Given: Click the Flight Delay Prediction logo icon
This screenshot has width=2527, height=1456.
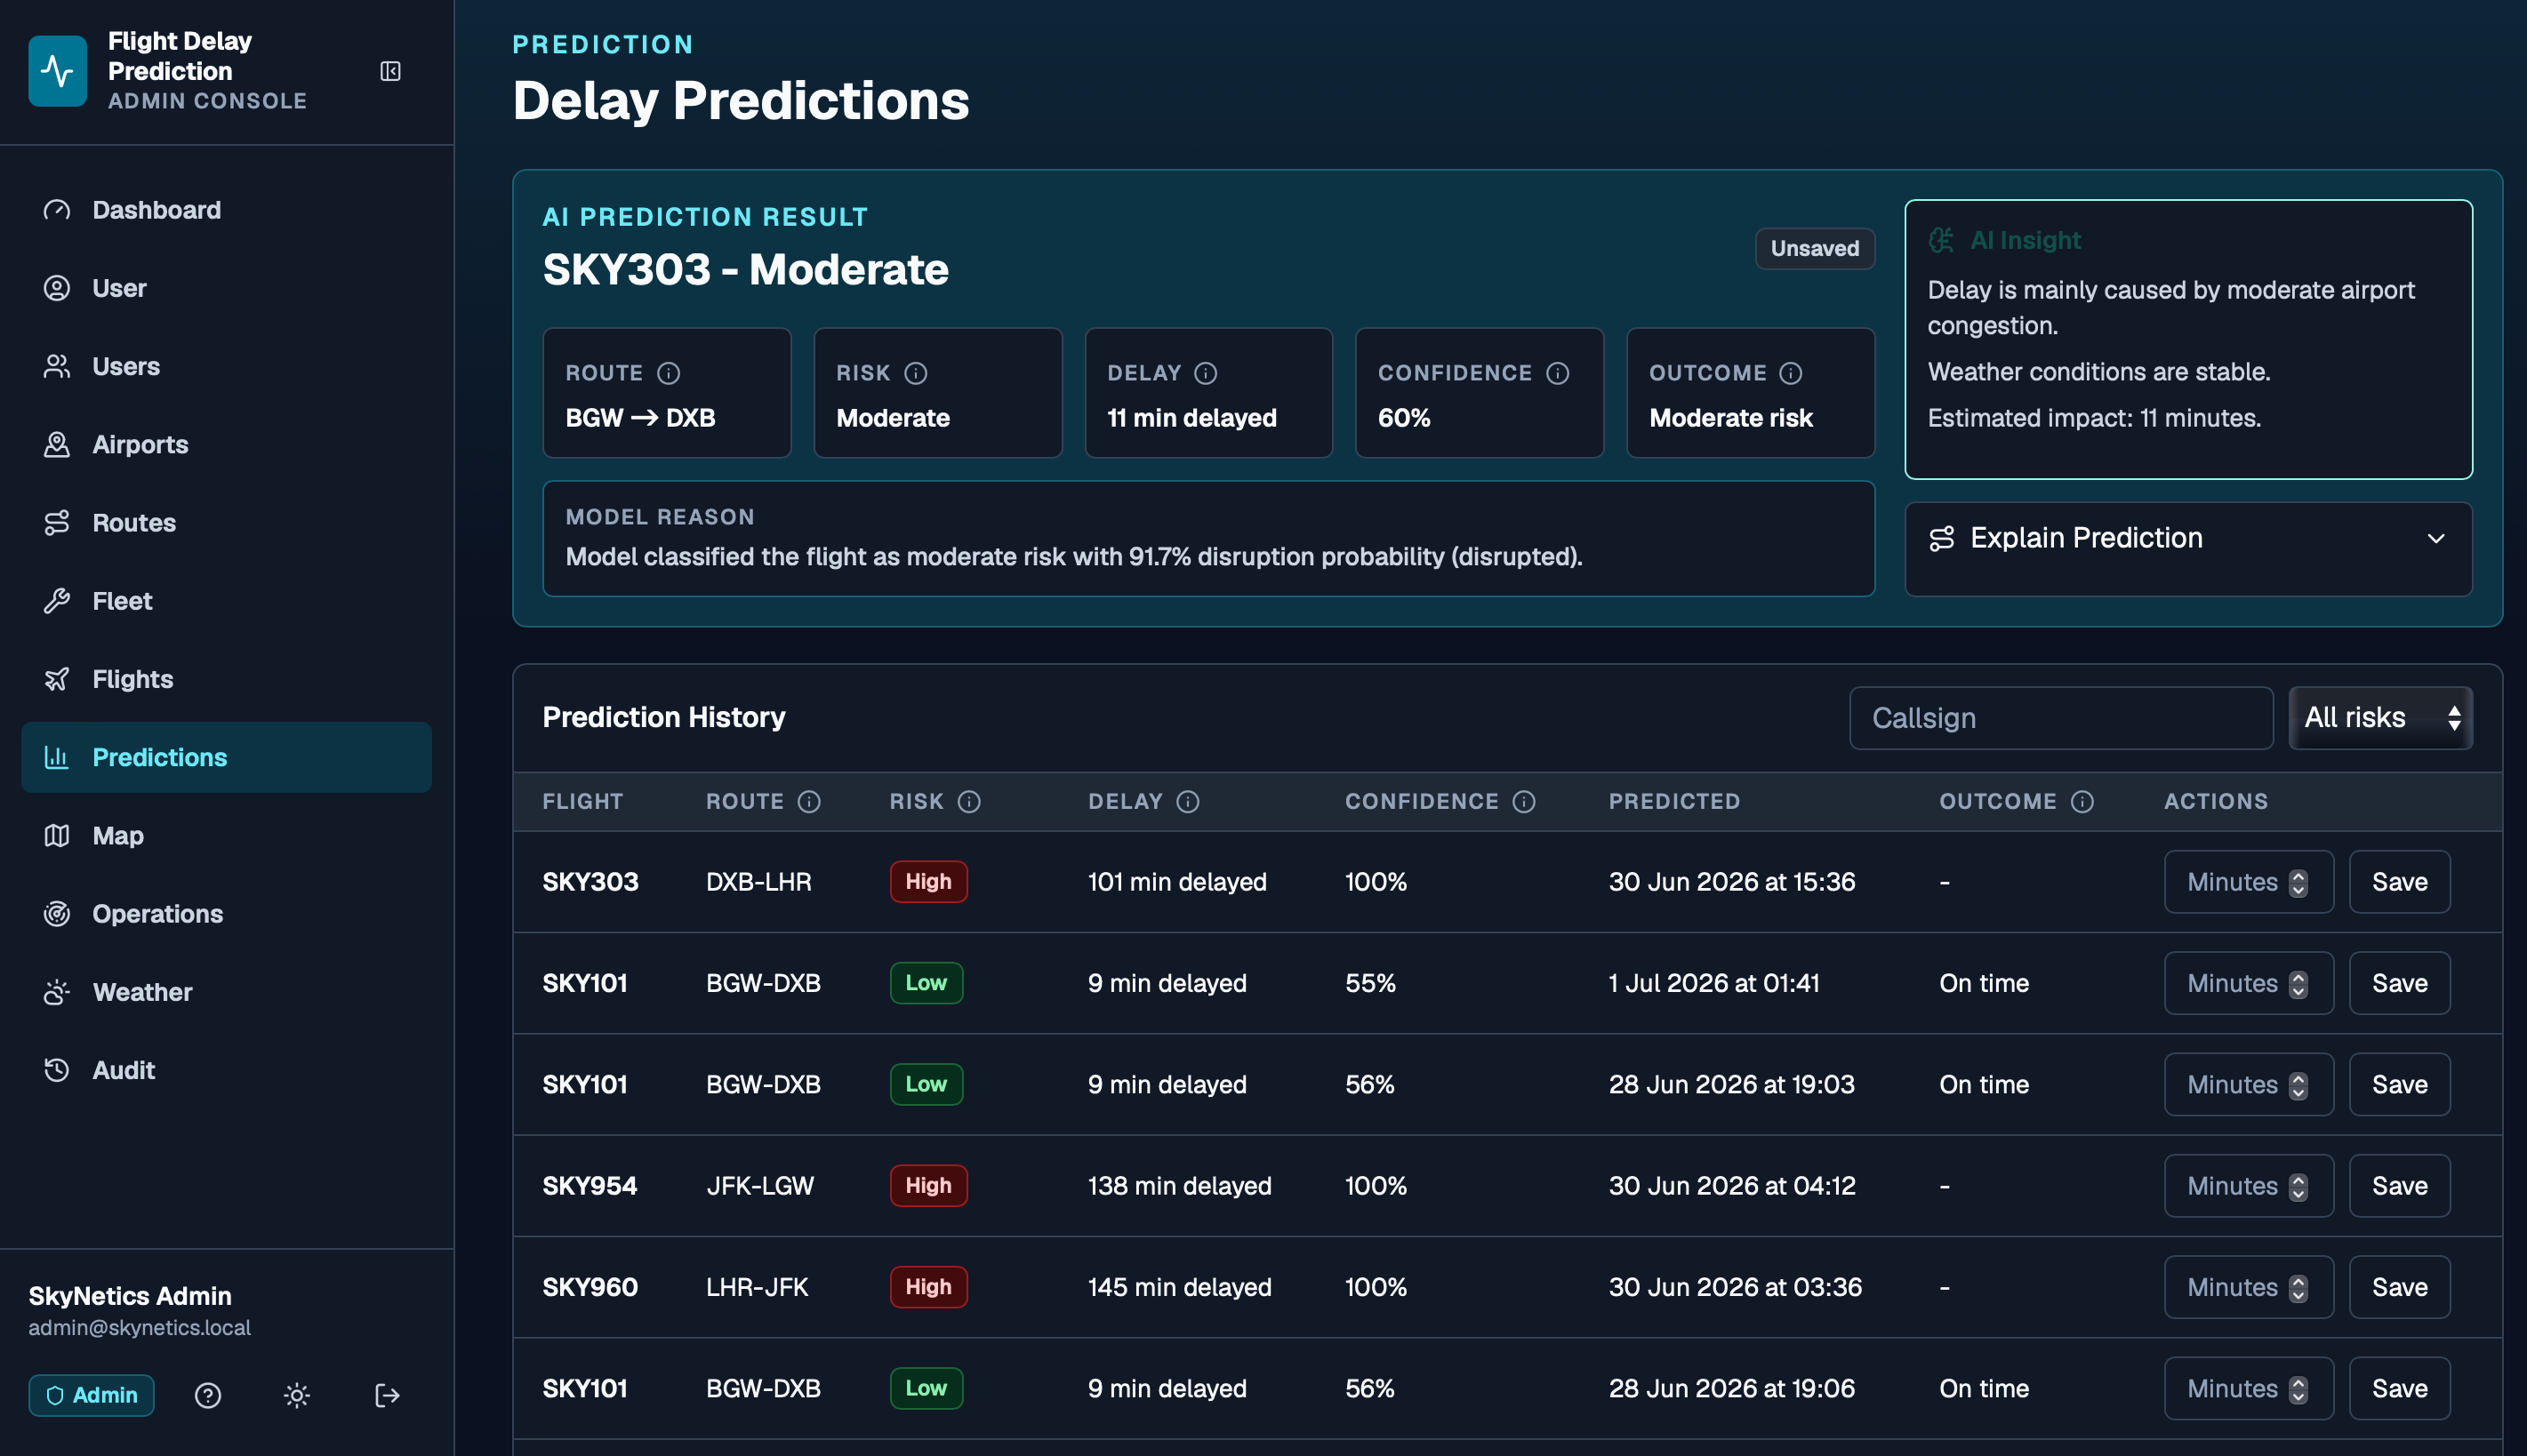Looking at the screenshot, I should coord(58,71).
